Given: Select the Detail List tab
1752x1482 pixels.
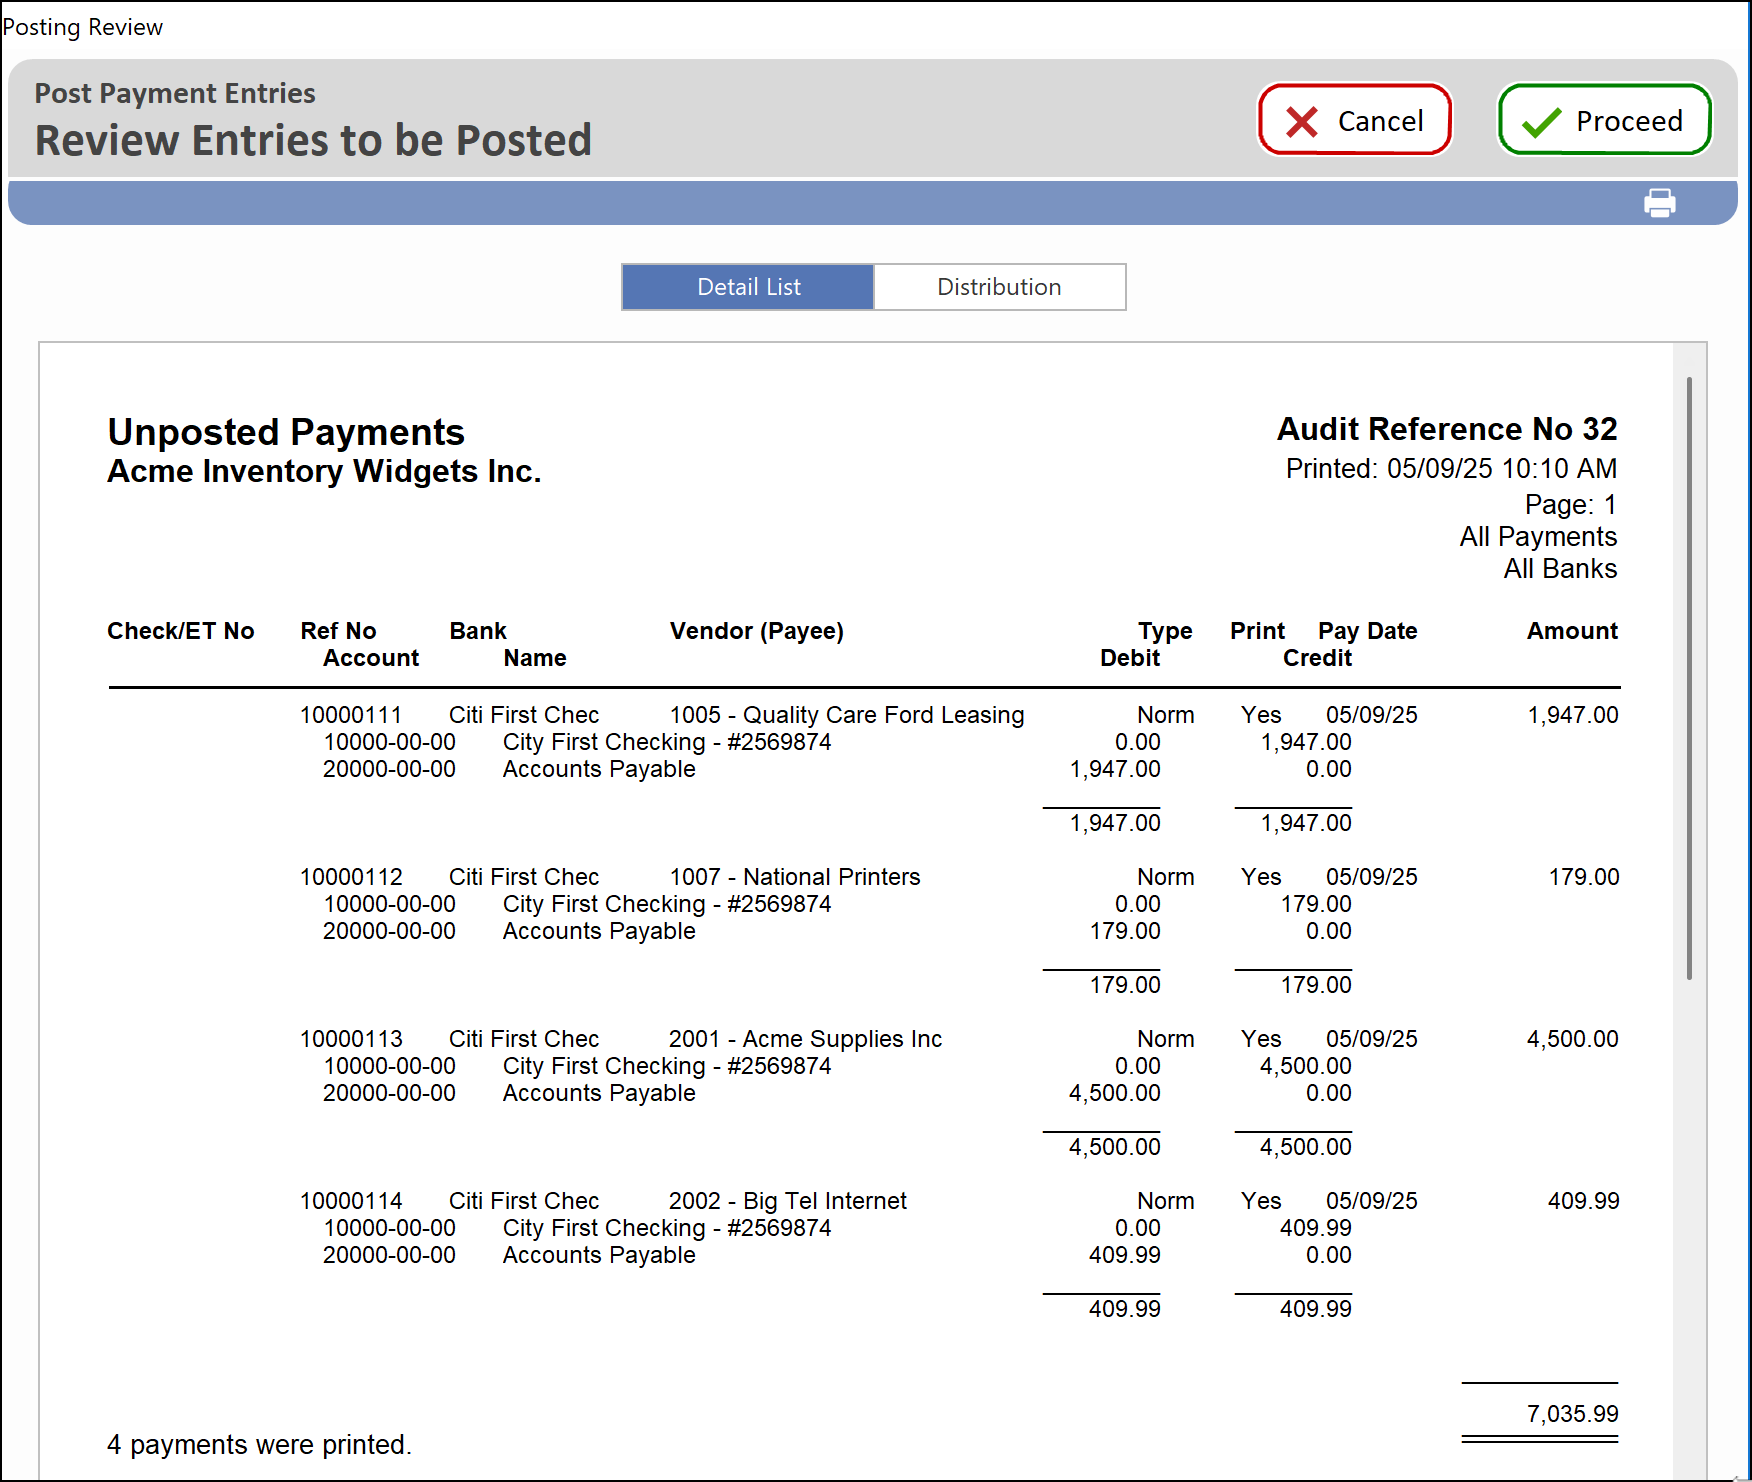Looking at the screenshot, I should tap(748, 287).
